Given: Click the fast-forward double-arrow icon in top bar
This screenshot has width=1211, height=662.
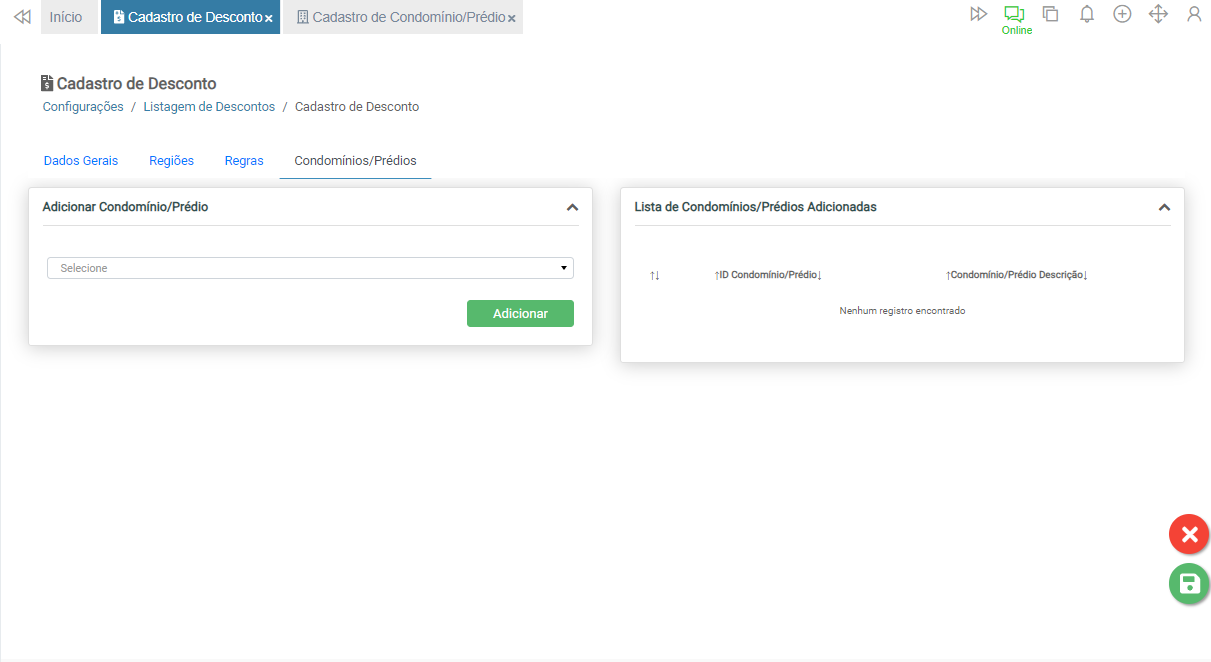Looking at the screenshot, I should 978,14.
